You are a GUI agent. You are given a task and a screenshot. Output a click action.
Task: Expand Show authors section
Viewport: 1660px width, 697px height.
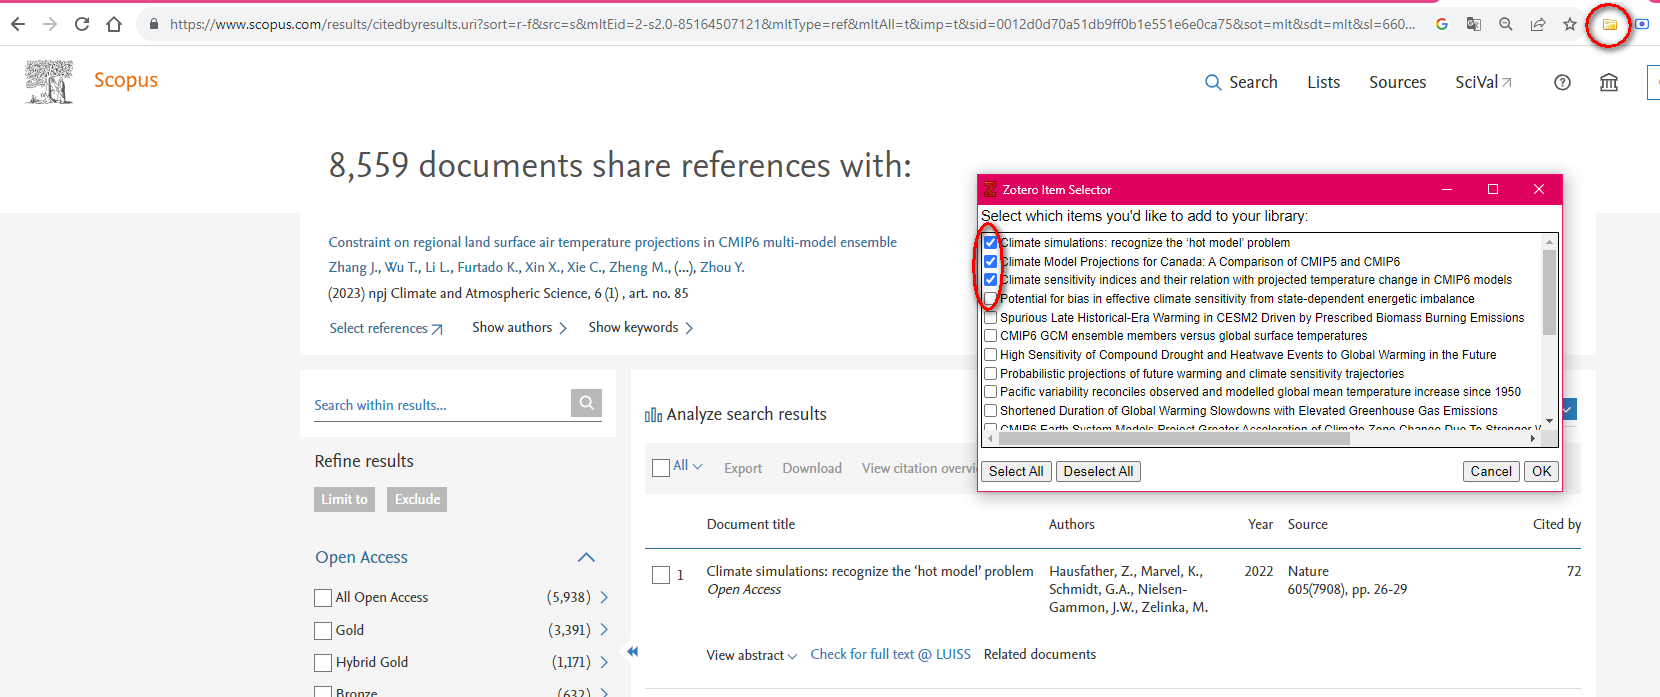pyautogui.click(x=519, y=328)
